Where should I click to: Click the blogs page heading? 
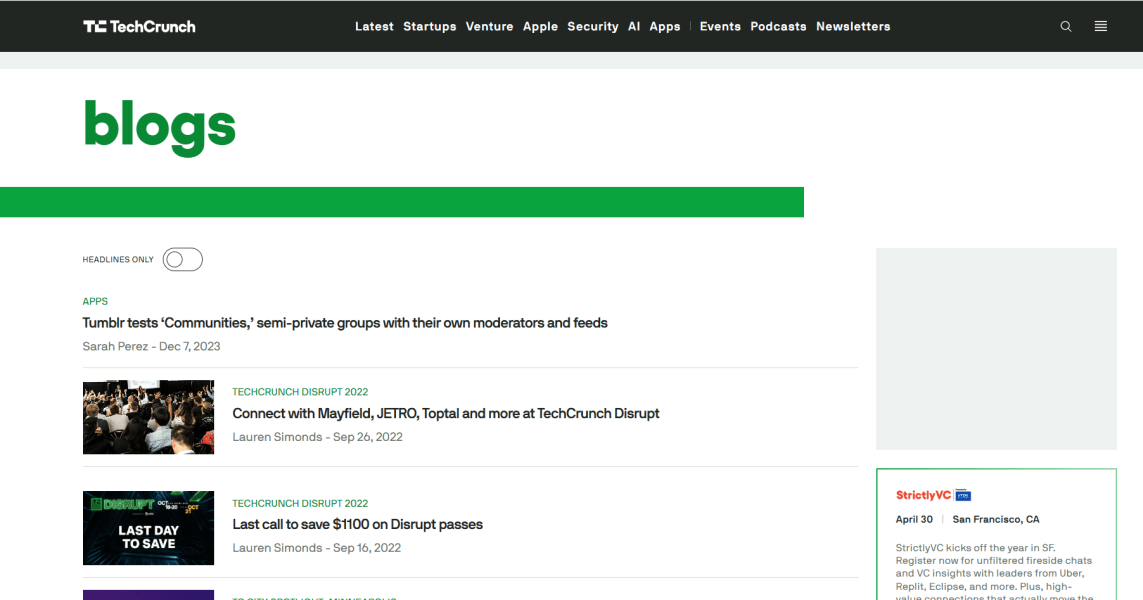[160, 127]
